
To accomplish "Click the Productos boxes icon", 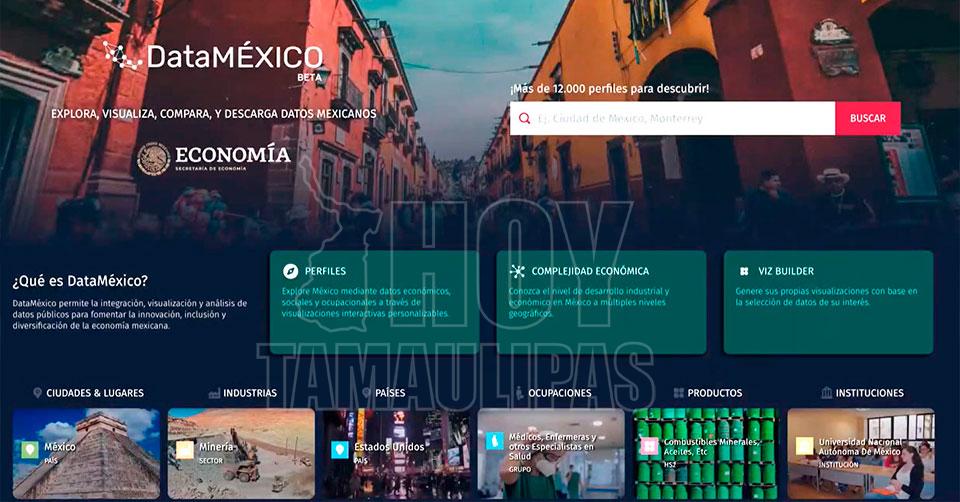I will click(679, 393).
